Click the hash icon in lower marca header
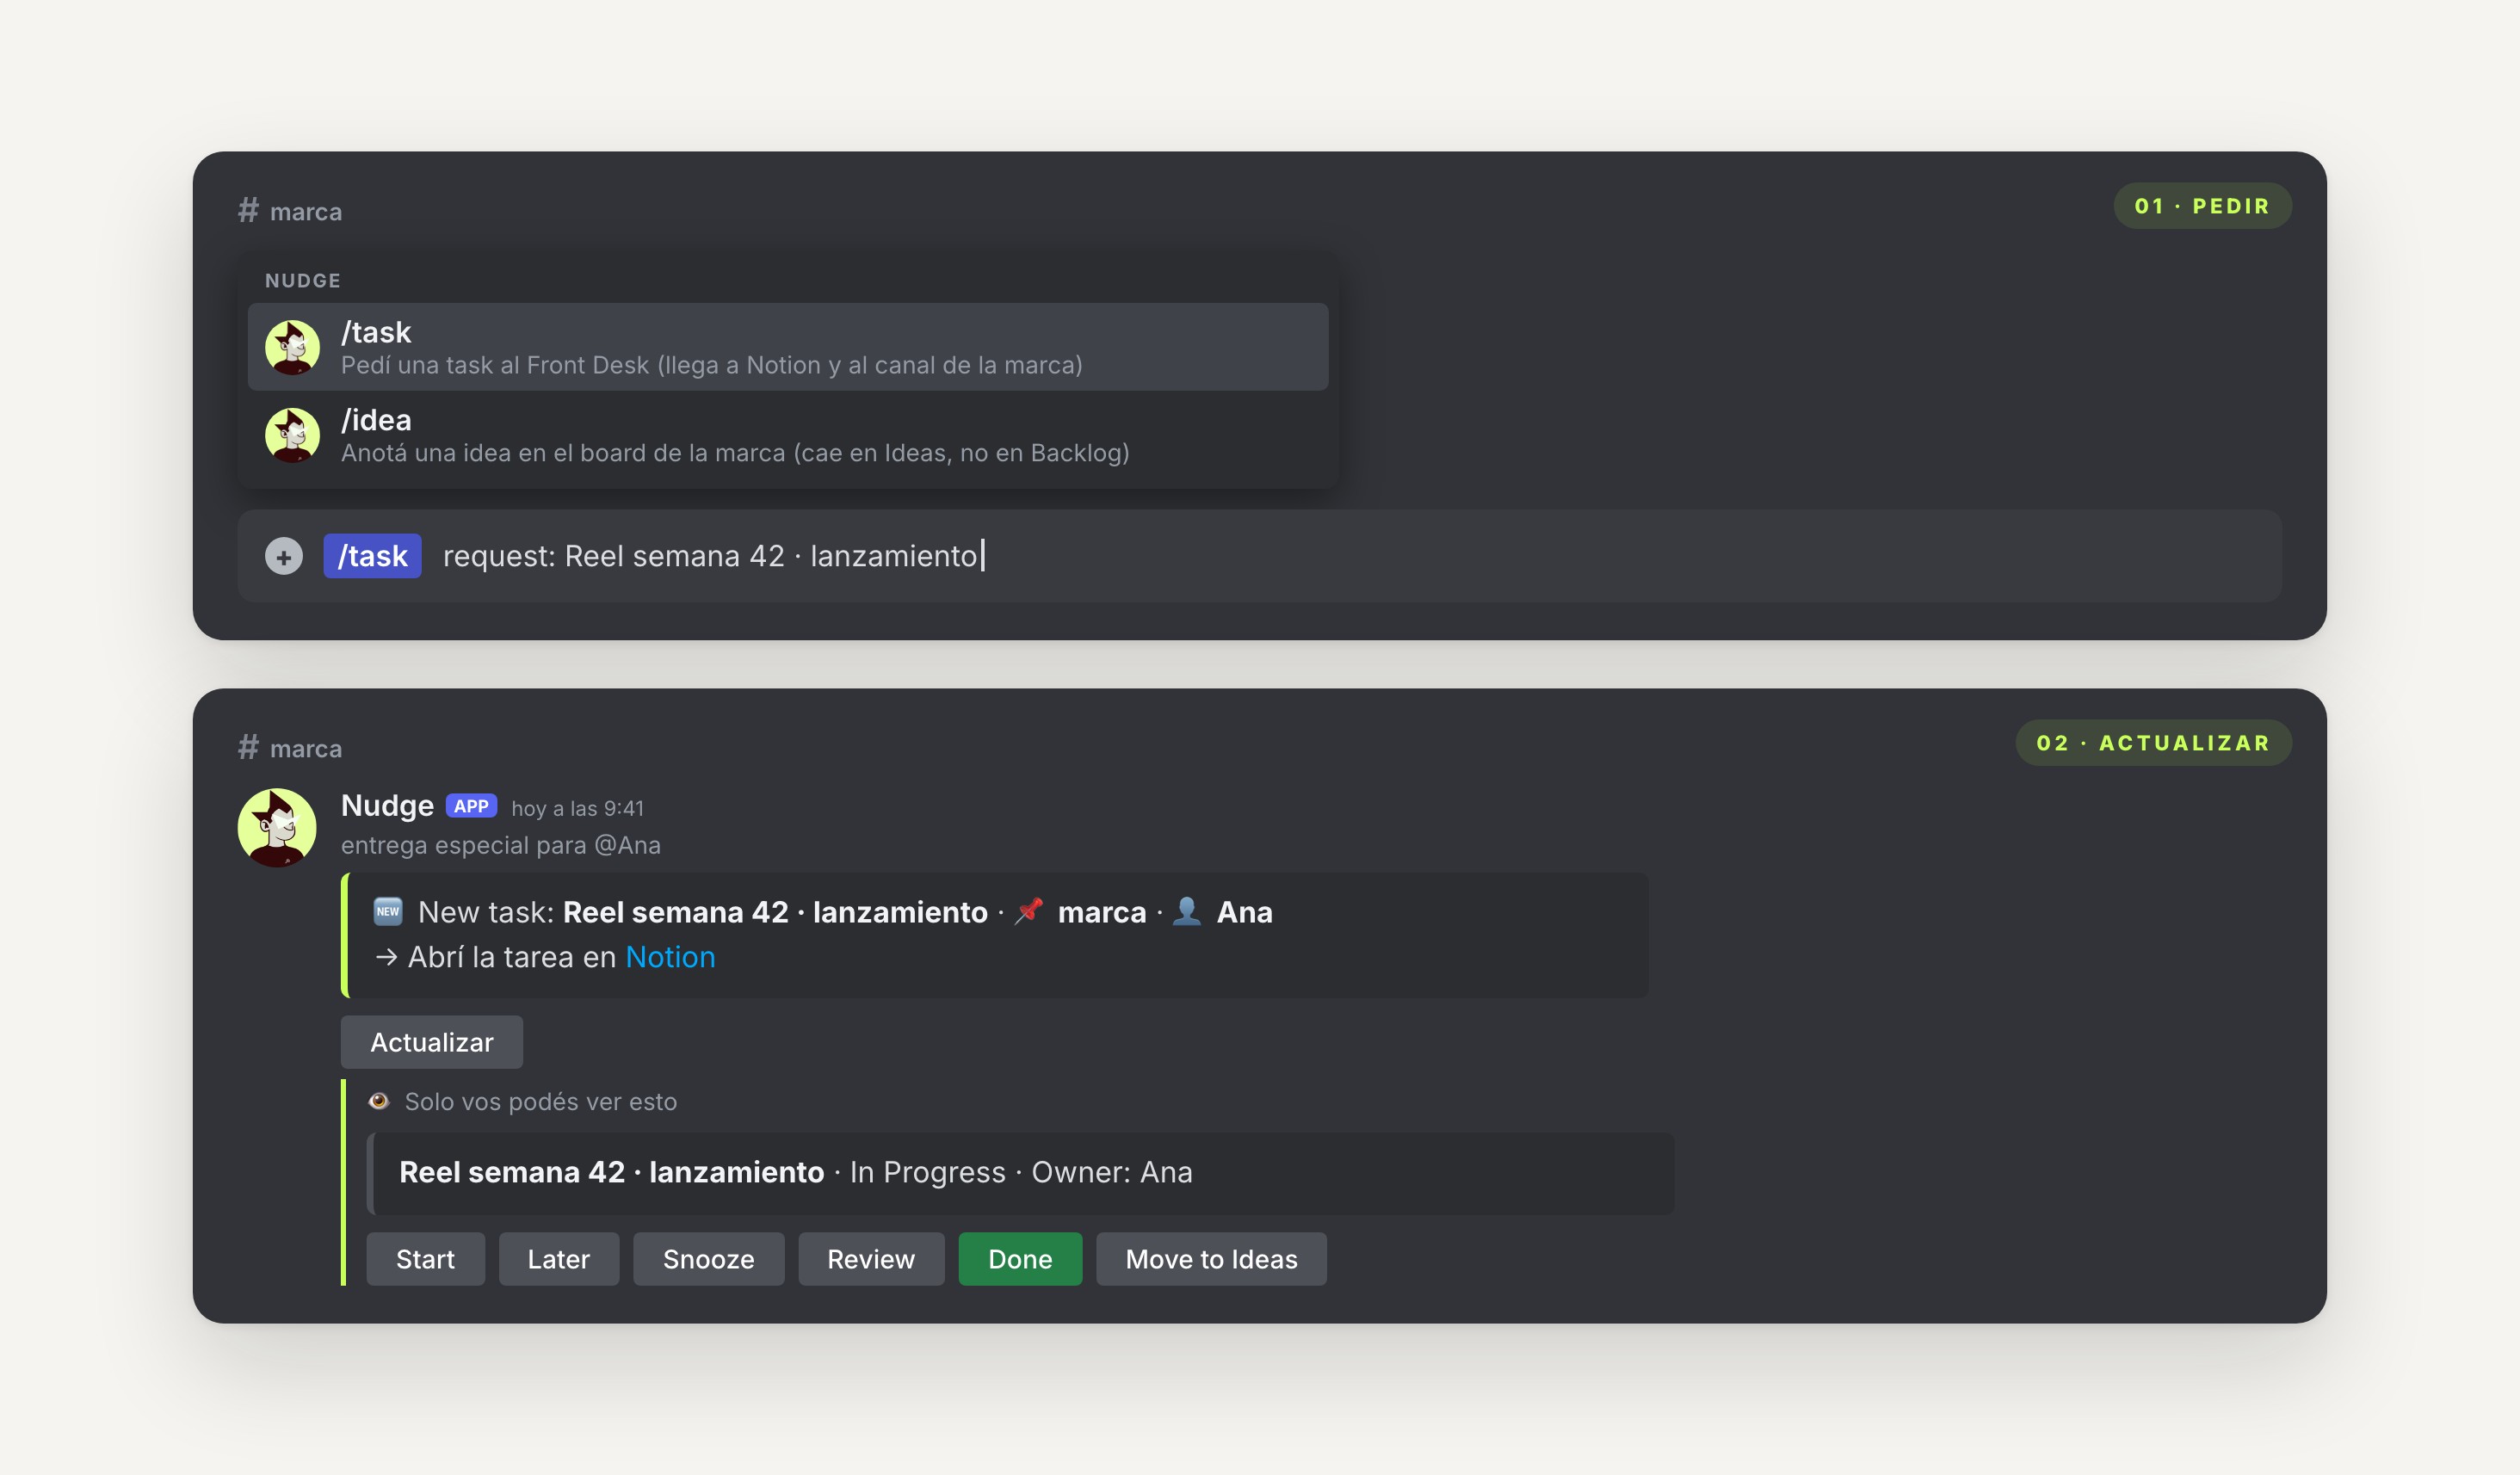The height and width of the screenshot is (1475, 2520). point(248,747)
